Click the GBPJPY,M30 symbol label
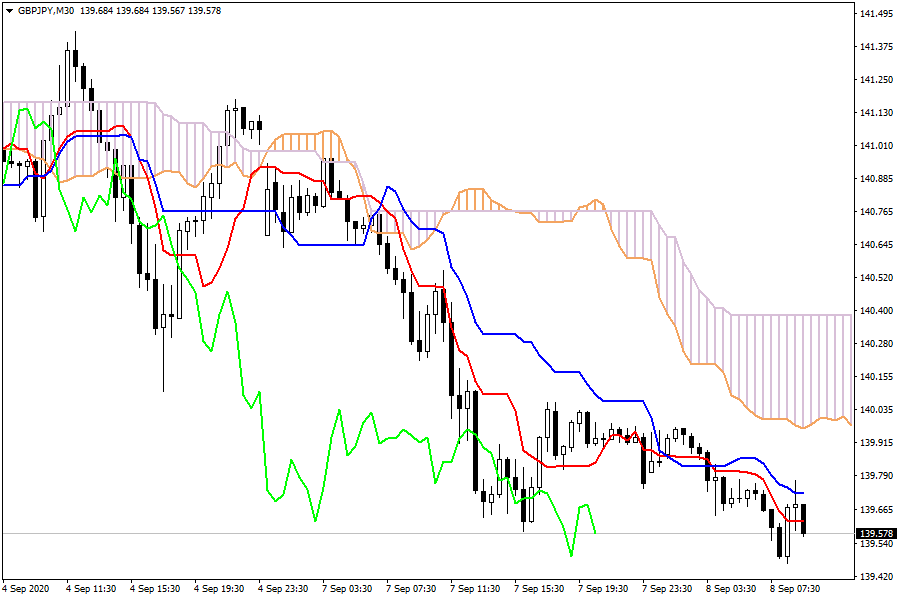The image size is (900, 600). coord(46,9)
